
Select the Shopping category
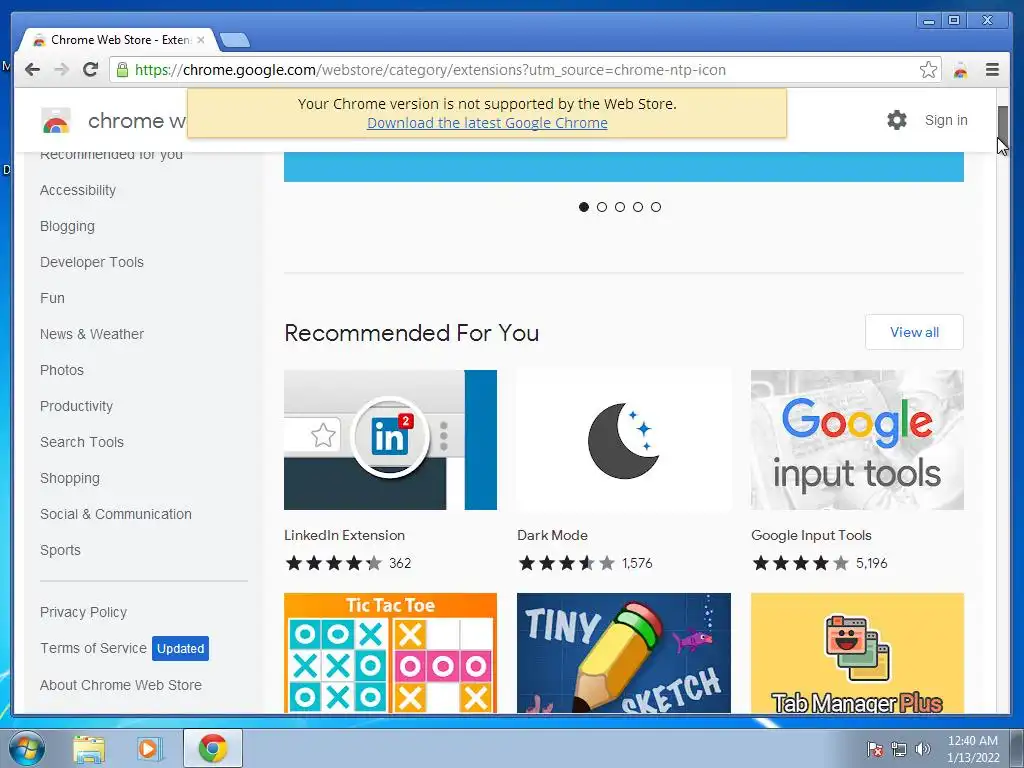(70, 478)
